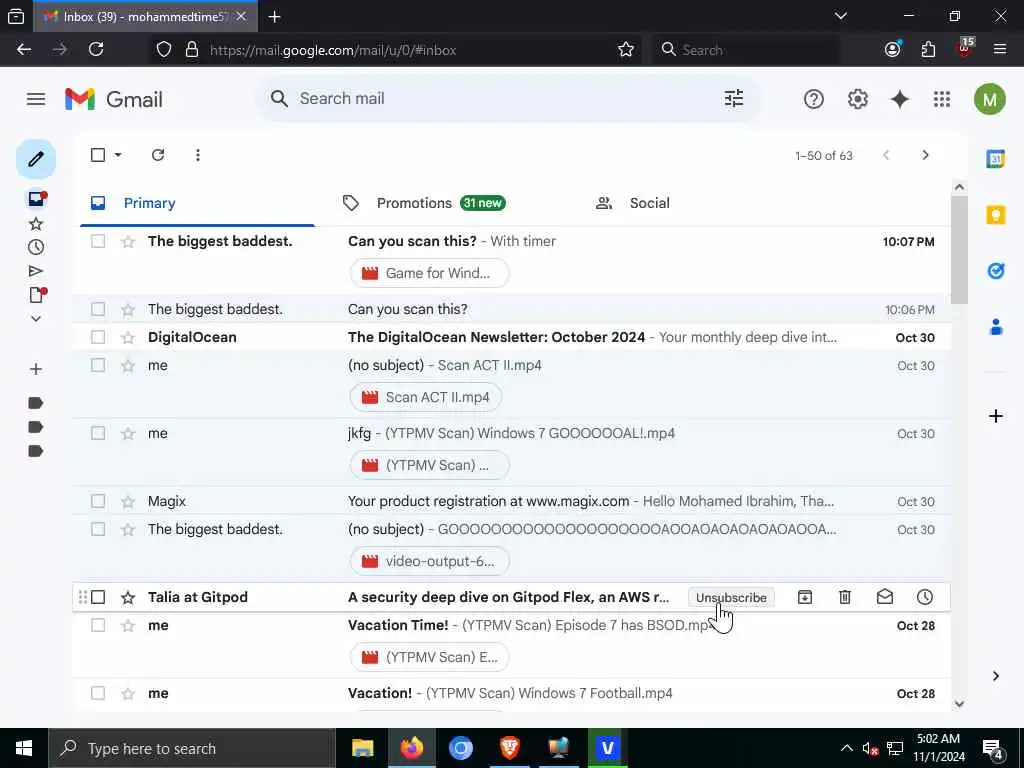
Task: Open Google apps grid
Action: click(x=942, y=99)
